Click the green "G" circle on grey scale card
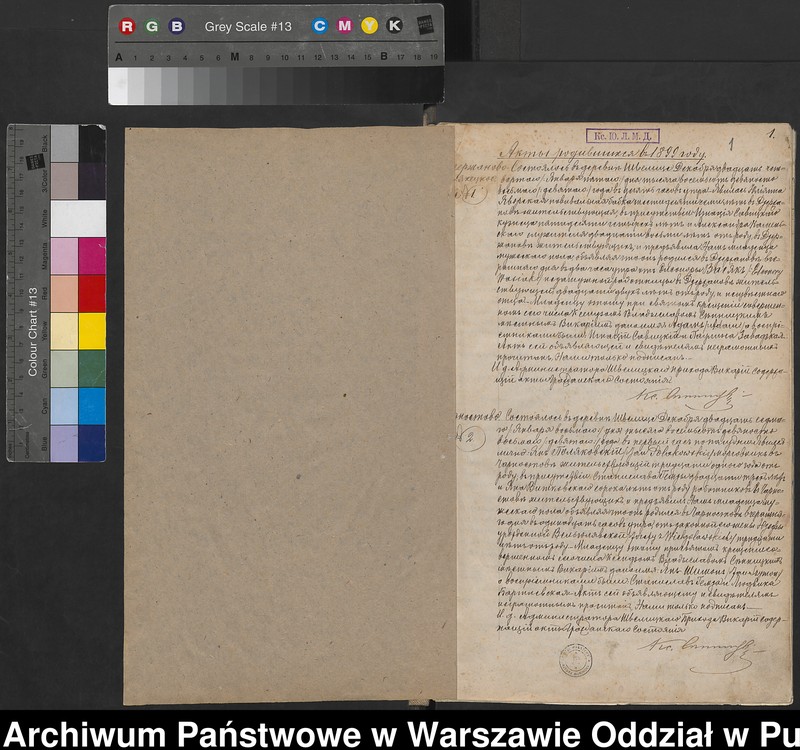Screen dimensions: 800x750 [152, 27]
